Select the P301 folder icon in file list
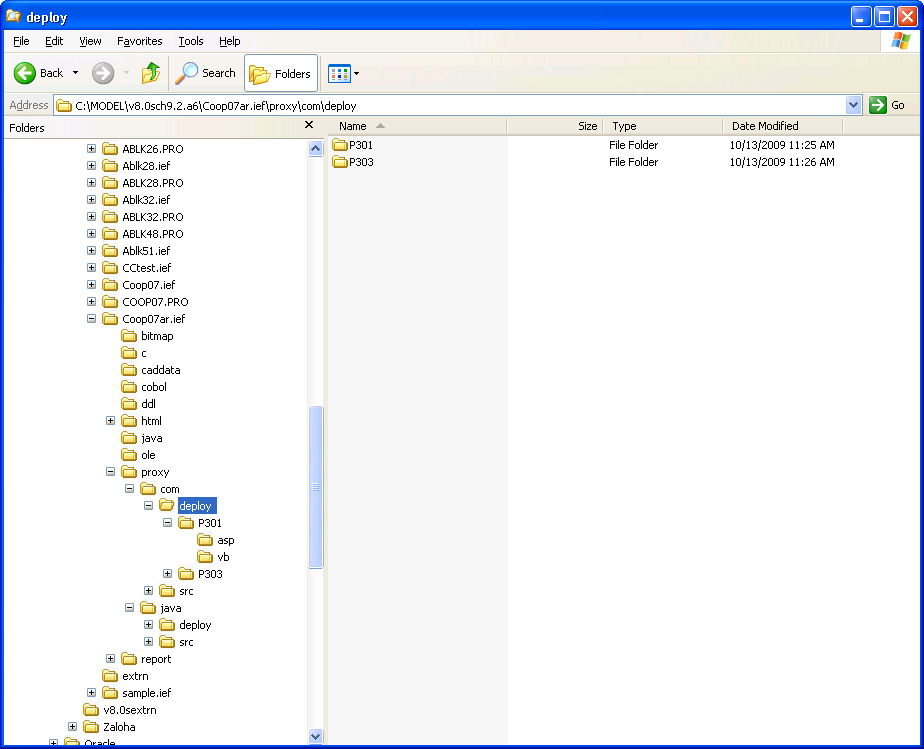 pos(340,145)
